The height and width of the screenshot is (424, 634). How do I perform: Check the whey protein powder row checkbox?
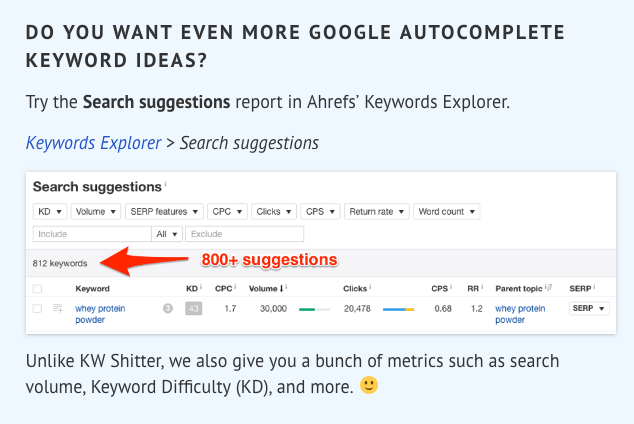click(x=37, y=309)
